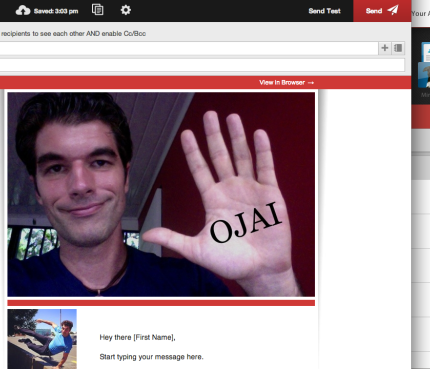Click the red Send button text

[x=374, y=11]
